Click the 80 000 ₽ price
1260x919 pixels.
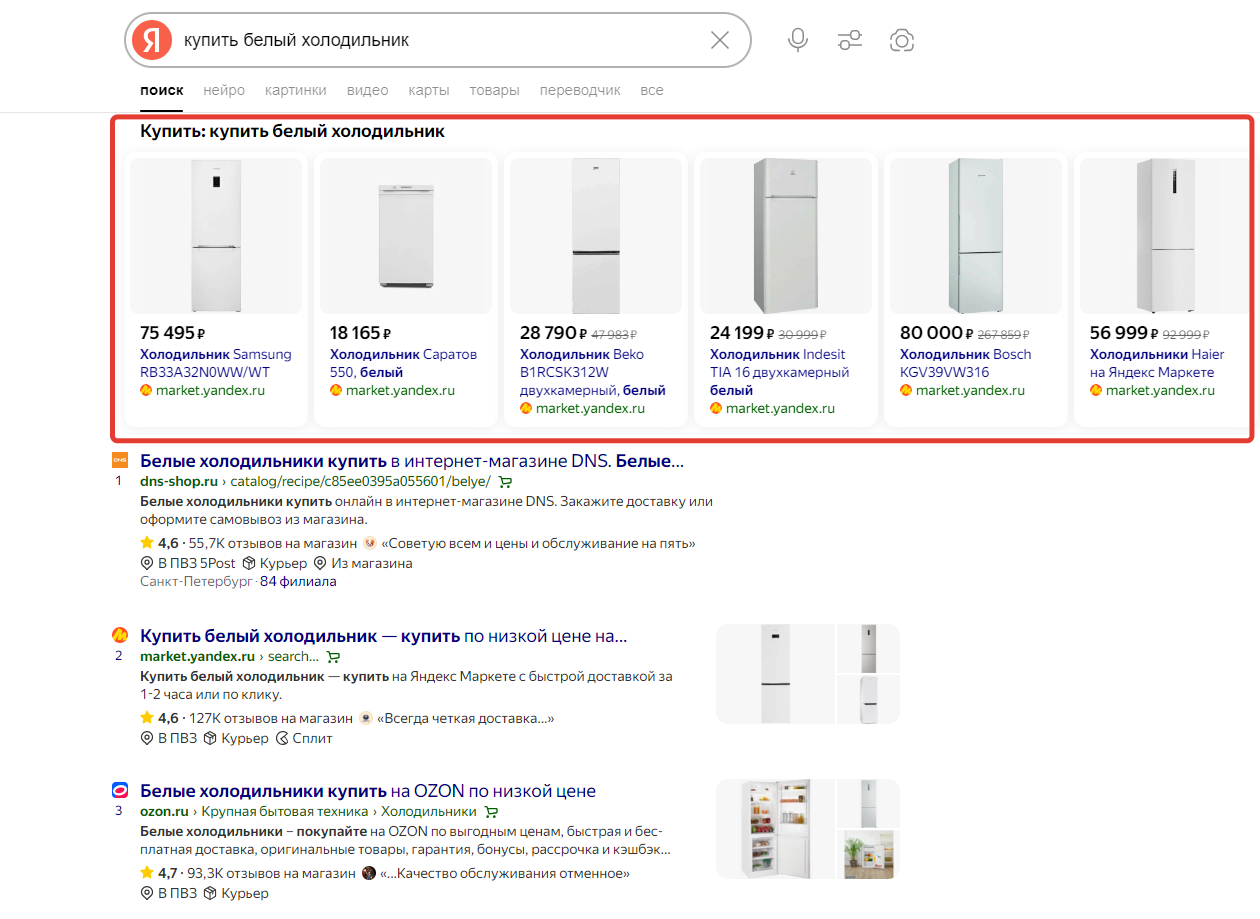(937, 333)
